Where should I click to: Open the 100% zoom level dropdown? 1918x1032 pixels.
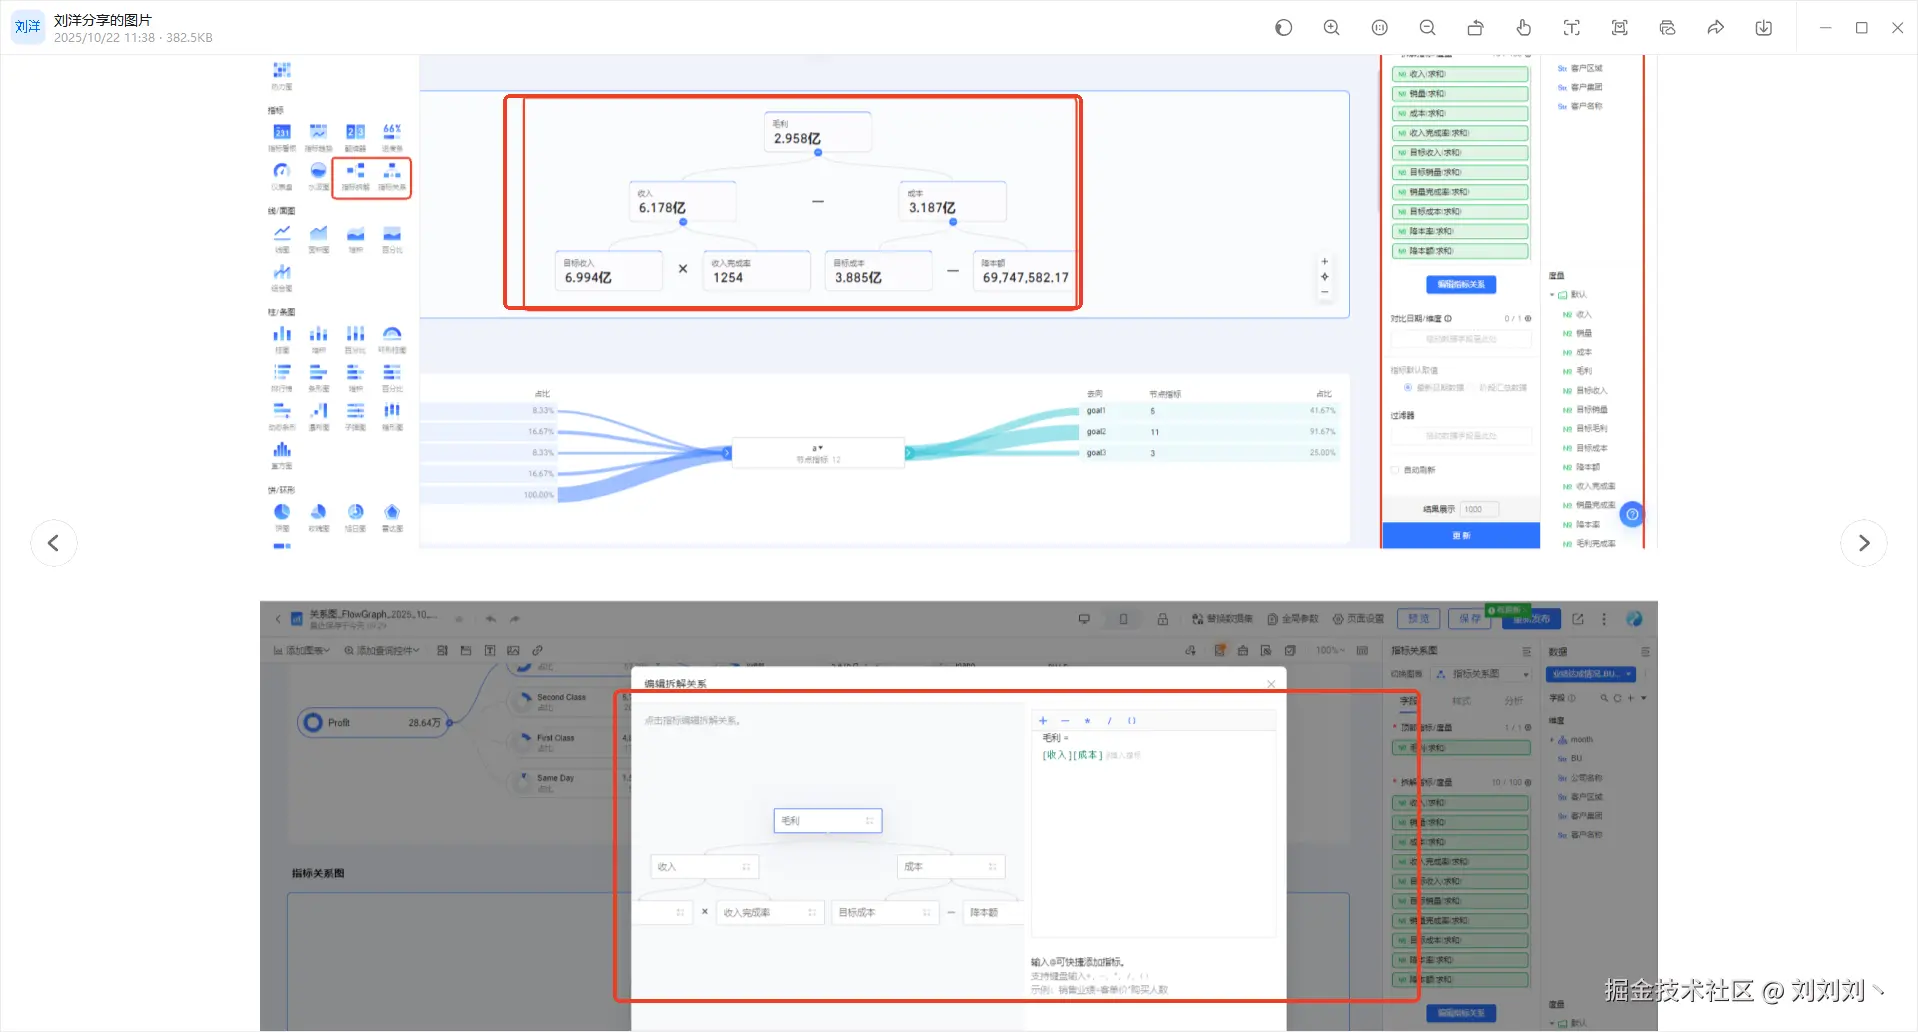(1330, 651)
